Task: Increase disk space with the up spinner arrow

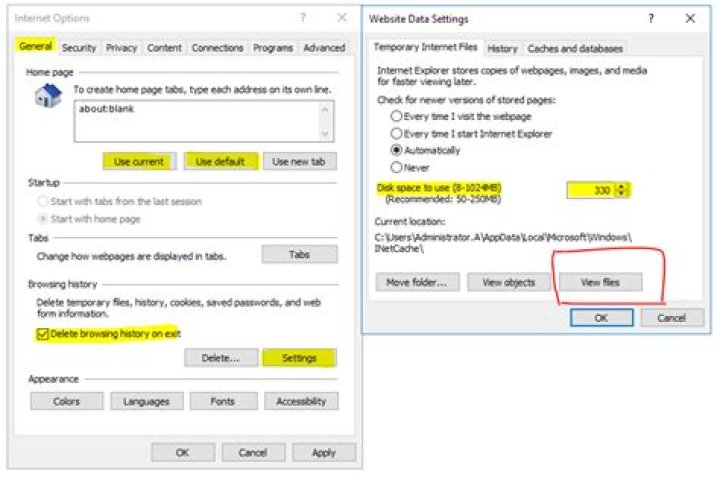Action: (x=621, y=186)
